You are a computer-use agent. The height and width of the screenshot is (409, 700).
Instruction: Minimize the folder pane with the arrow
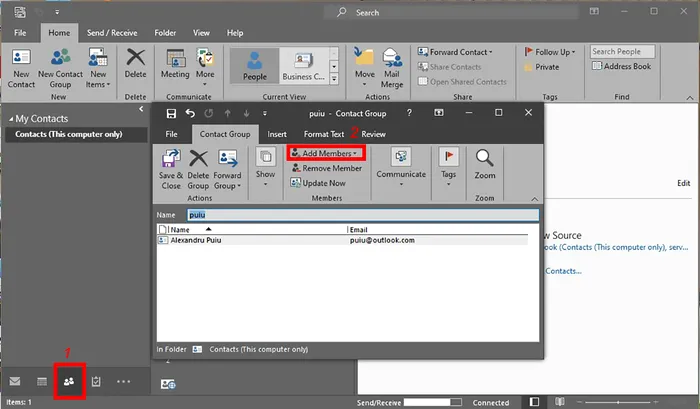pyautogui.click(x=141, y=109)
